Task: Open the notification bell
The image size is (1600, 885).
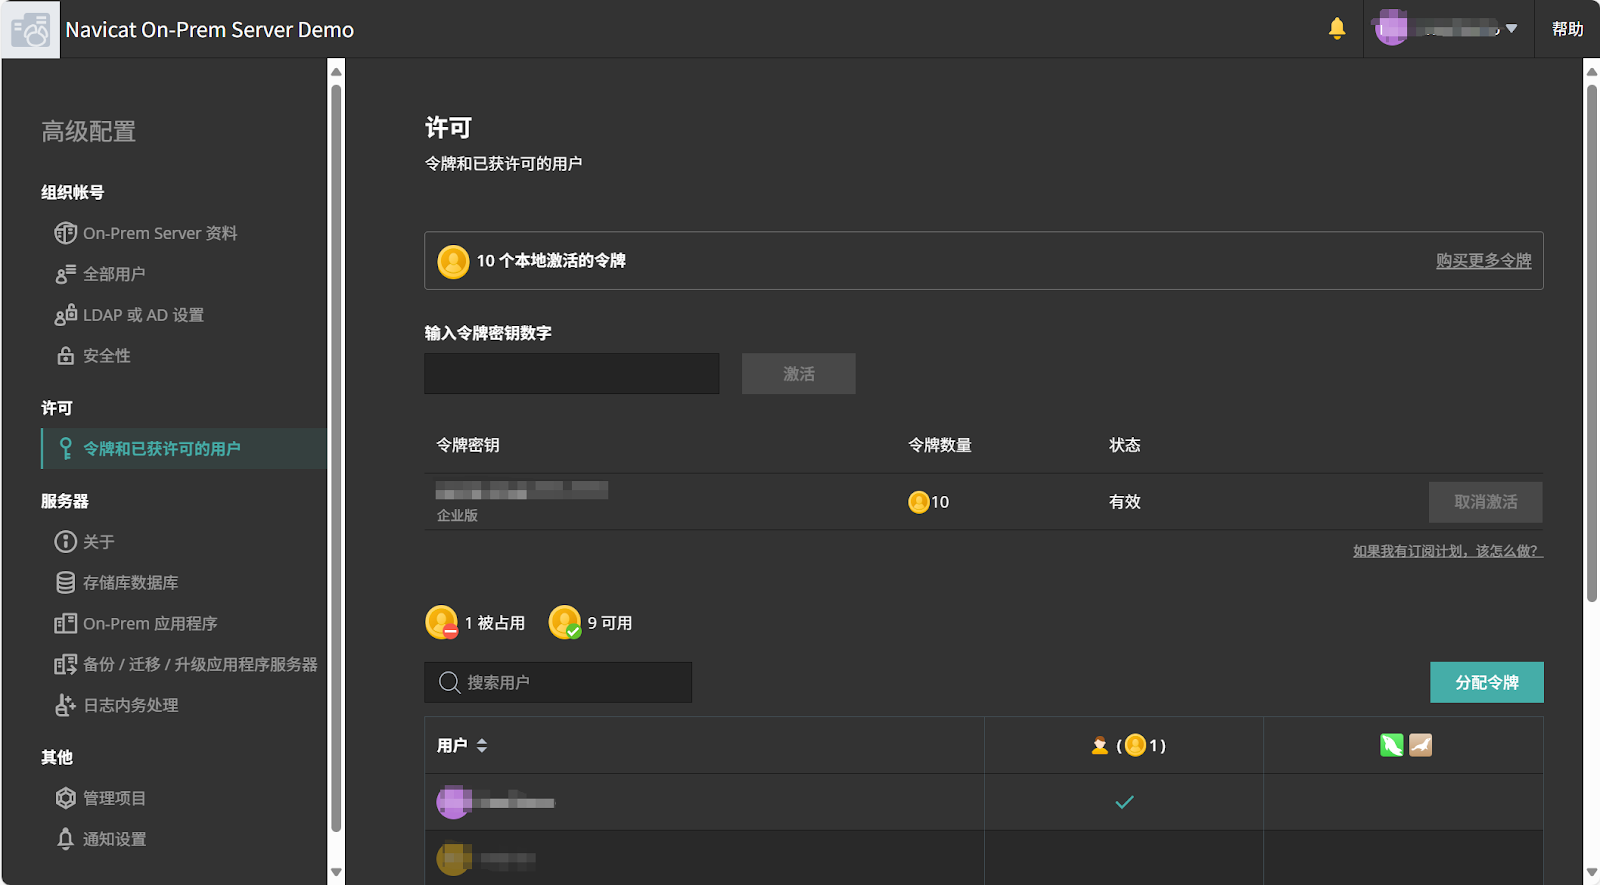Action: (1337, 29)
